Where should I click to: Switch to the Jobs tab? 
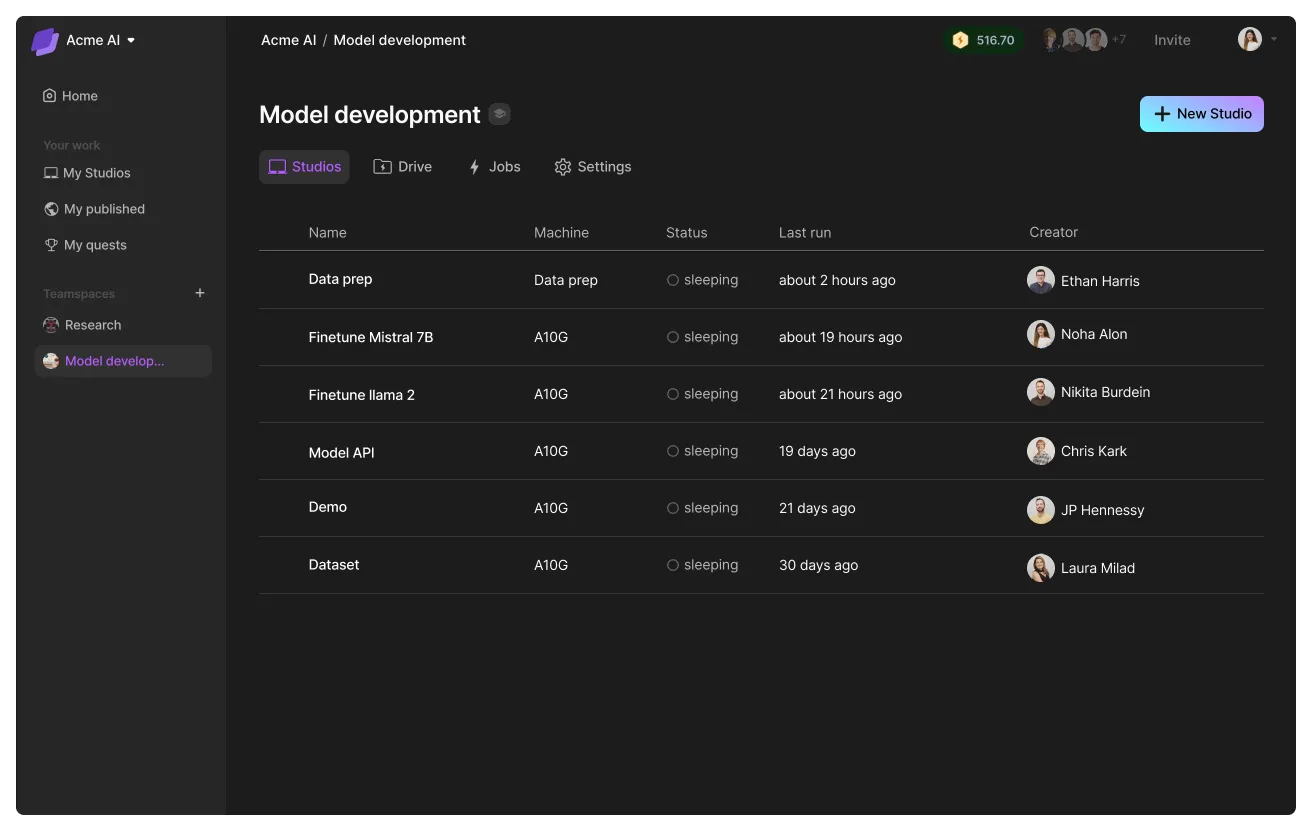point(494,167)
